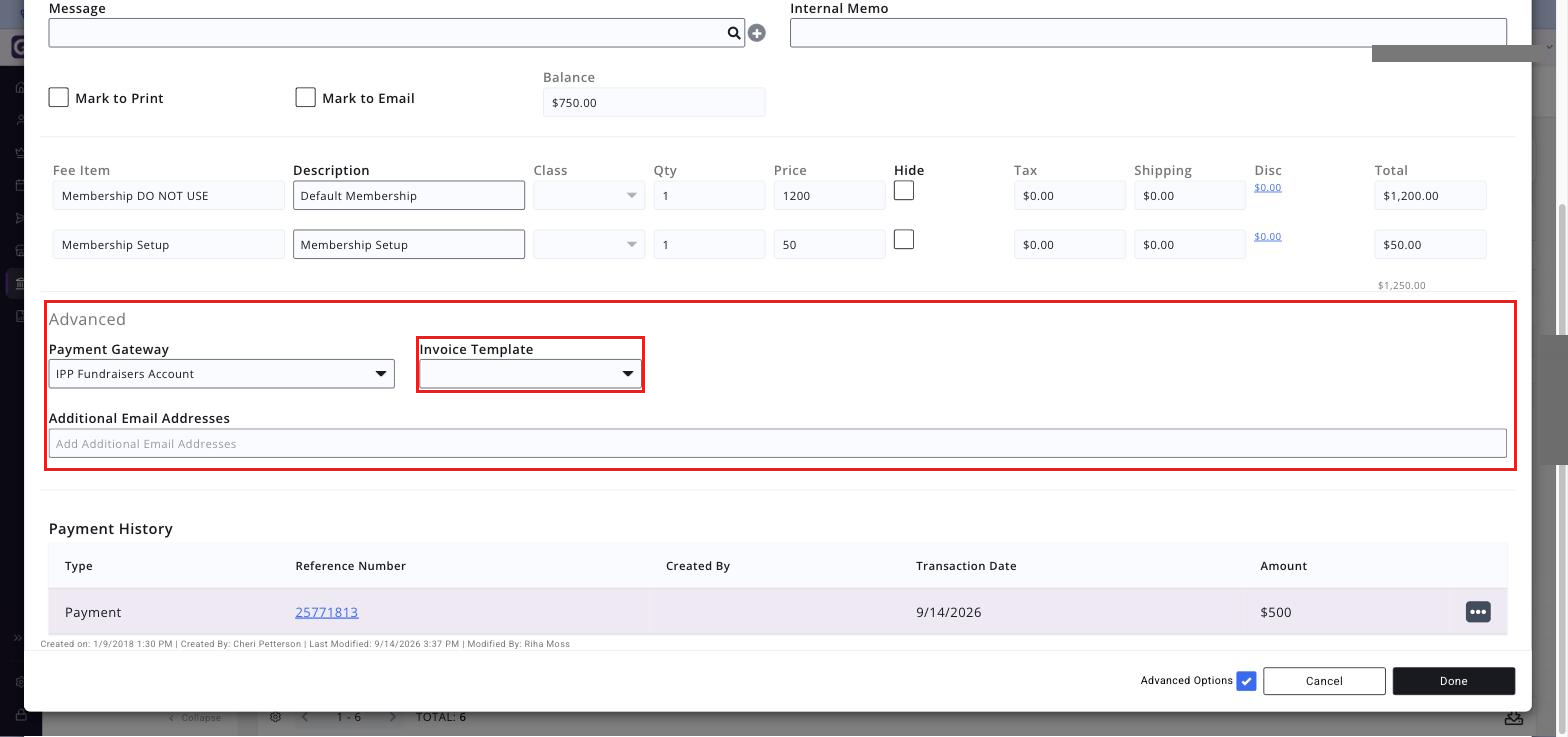Click the Transaction Date column header
1568x737 pixels.
tap(966, 566)
